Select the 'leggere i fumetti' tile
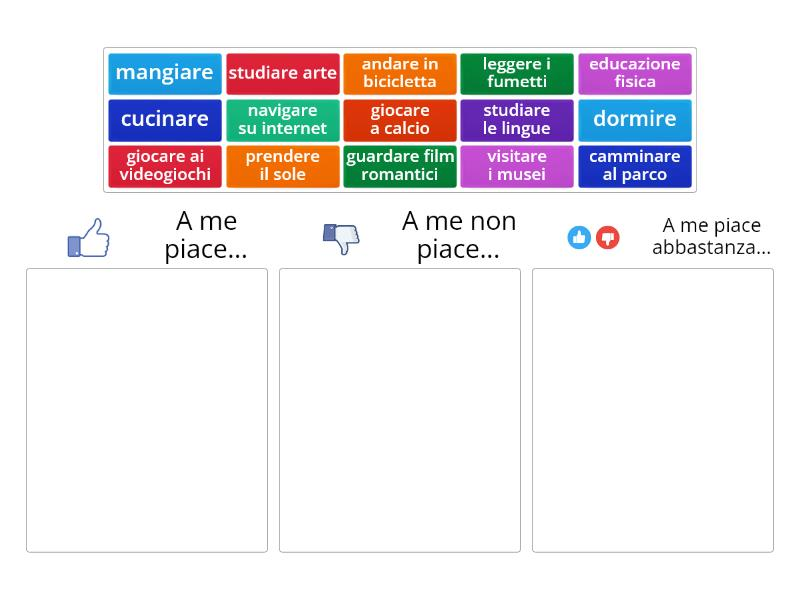 517,73
